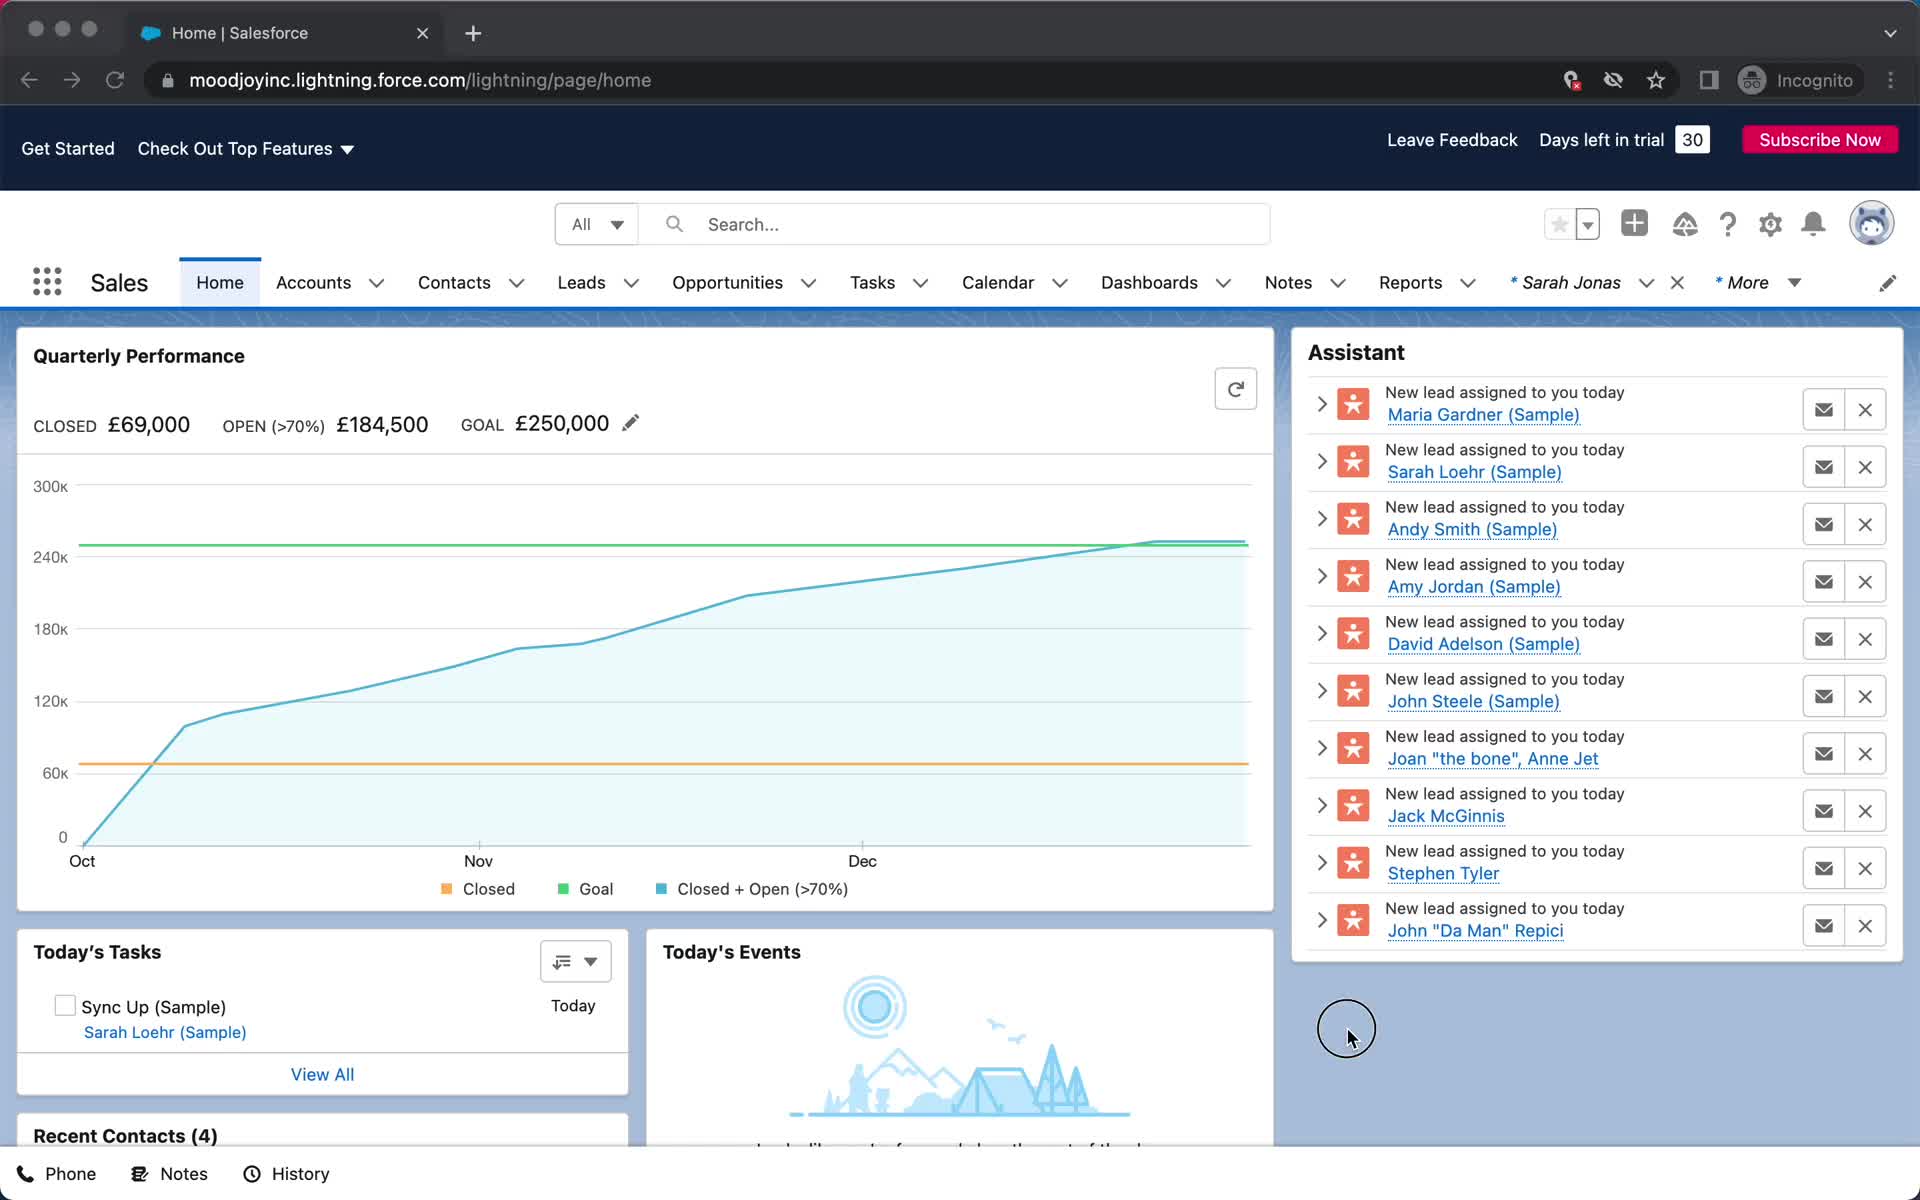The width and height of the screenshot is (1920, 1200).
Task: Refresh the Quarterly Performance chart
Action: [x=1236, y=389]
